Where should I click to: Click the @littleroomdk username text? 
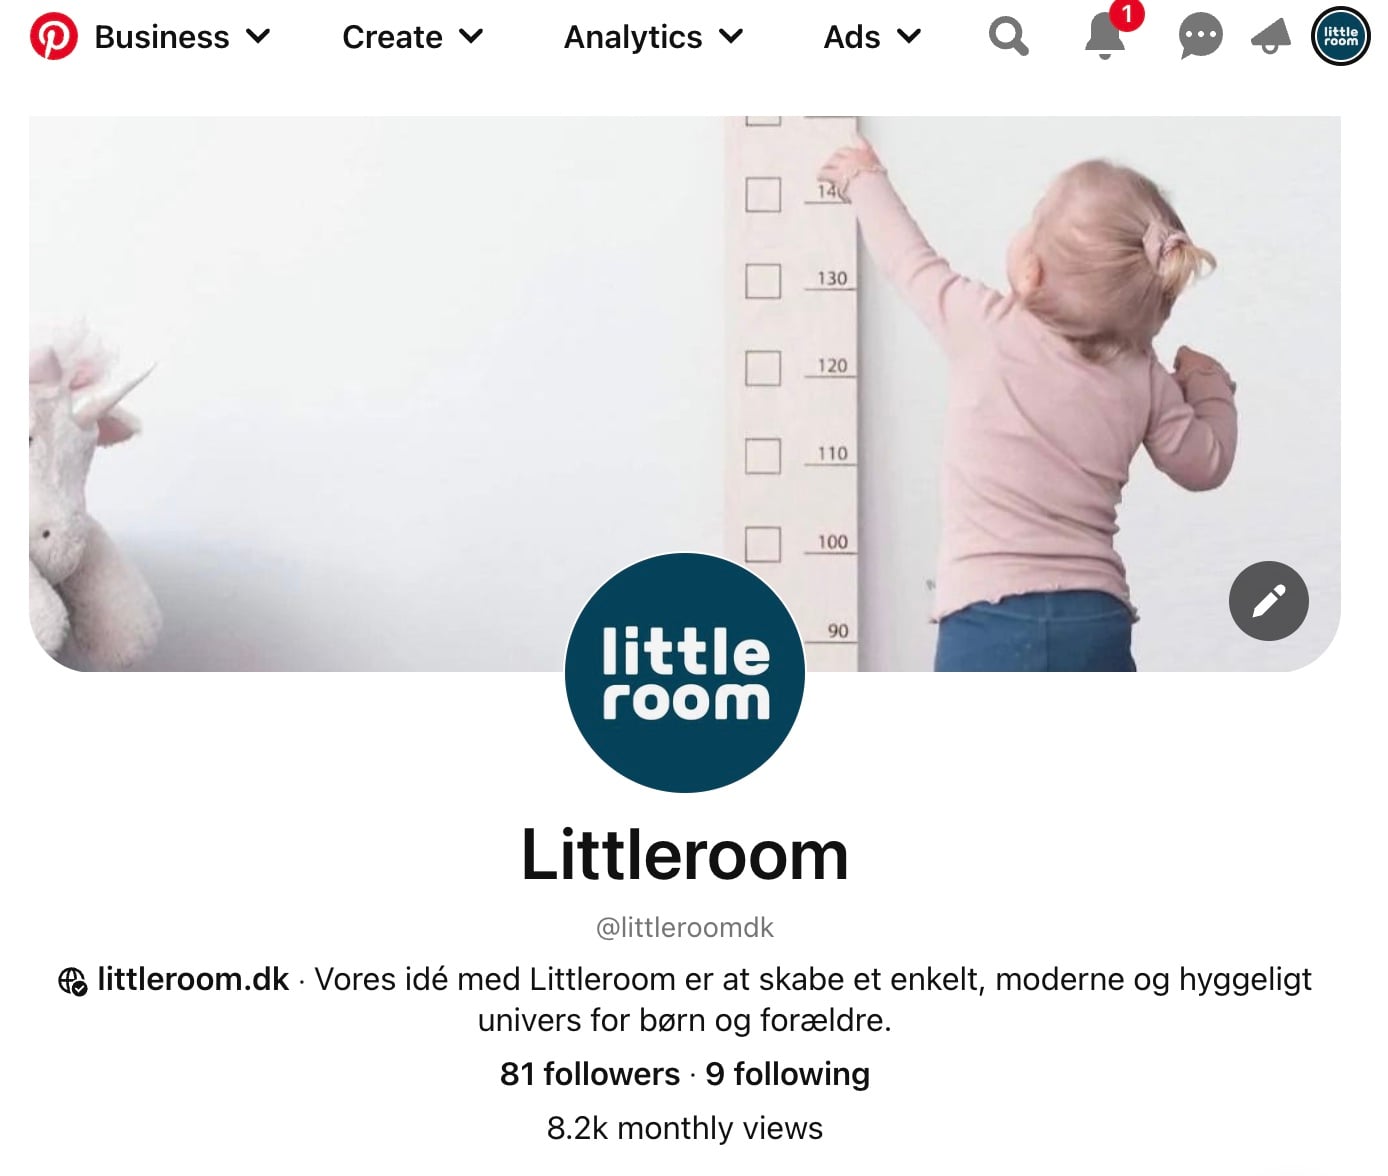pyautogui.click(x=685, y=928)
